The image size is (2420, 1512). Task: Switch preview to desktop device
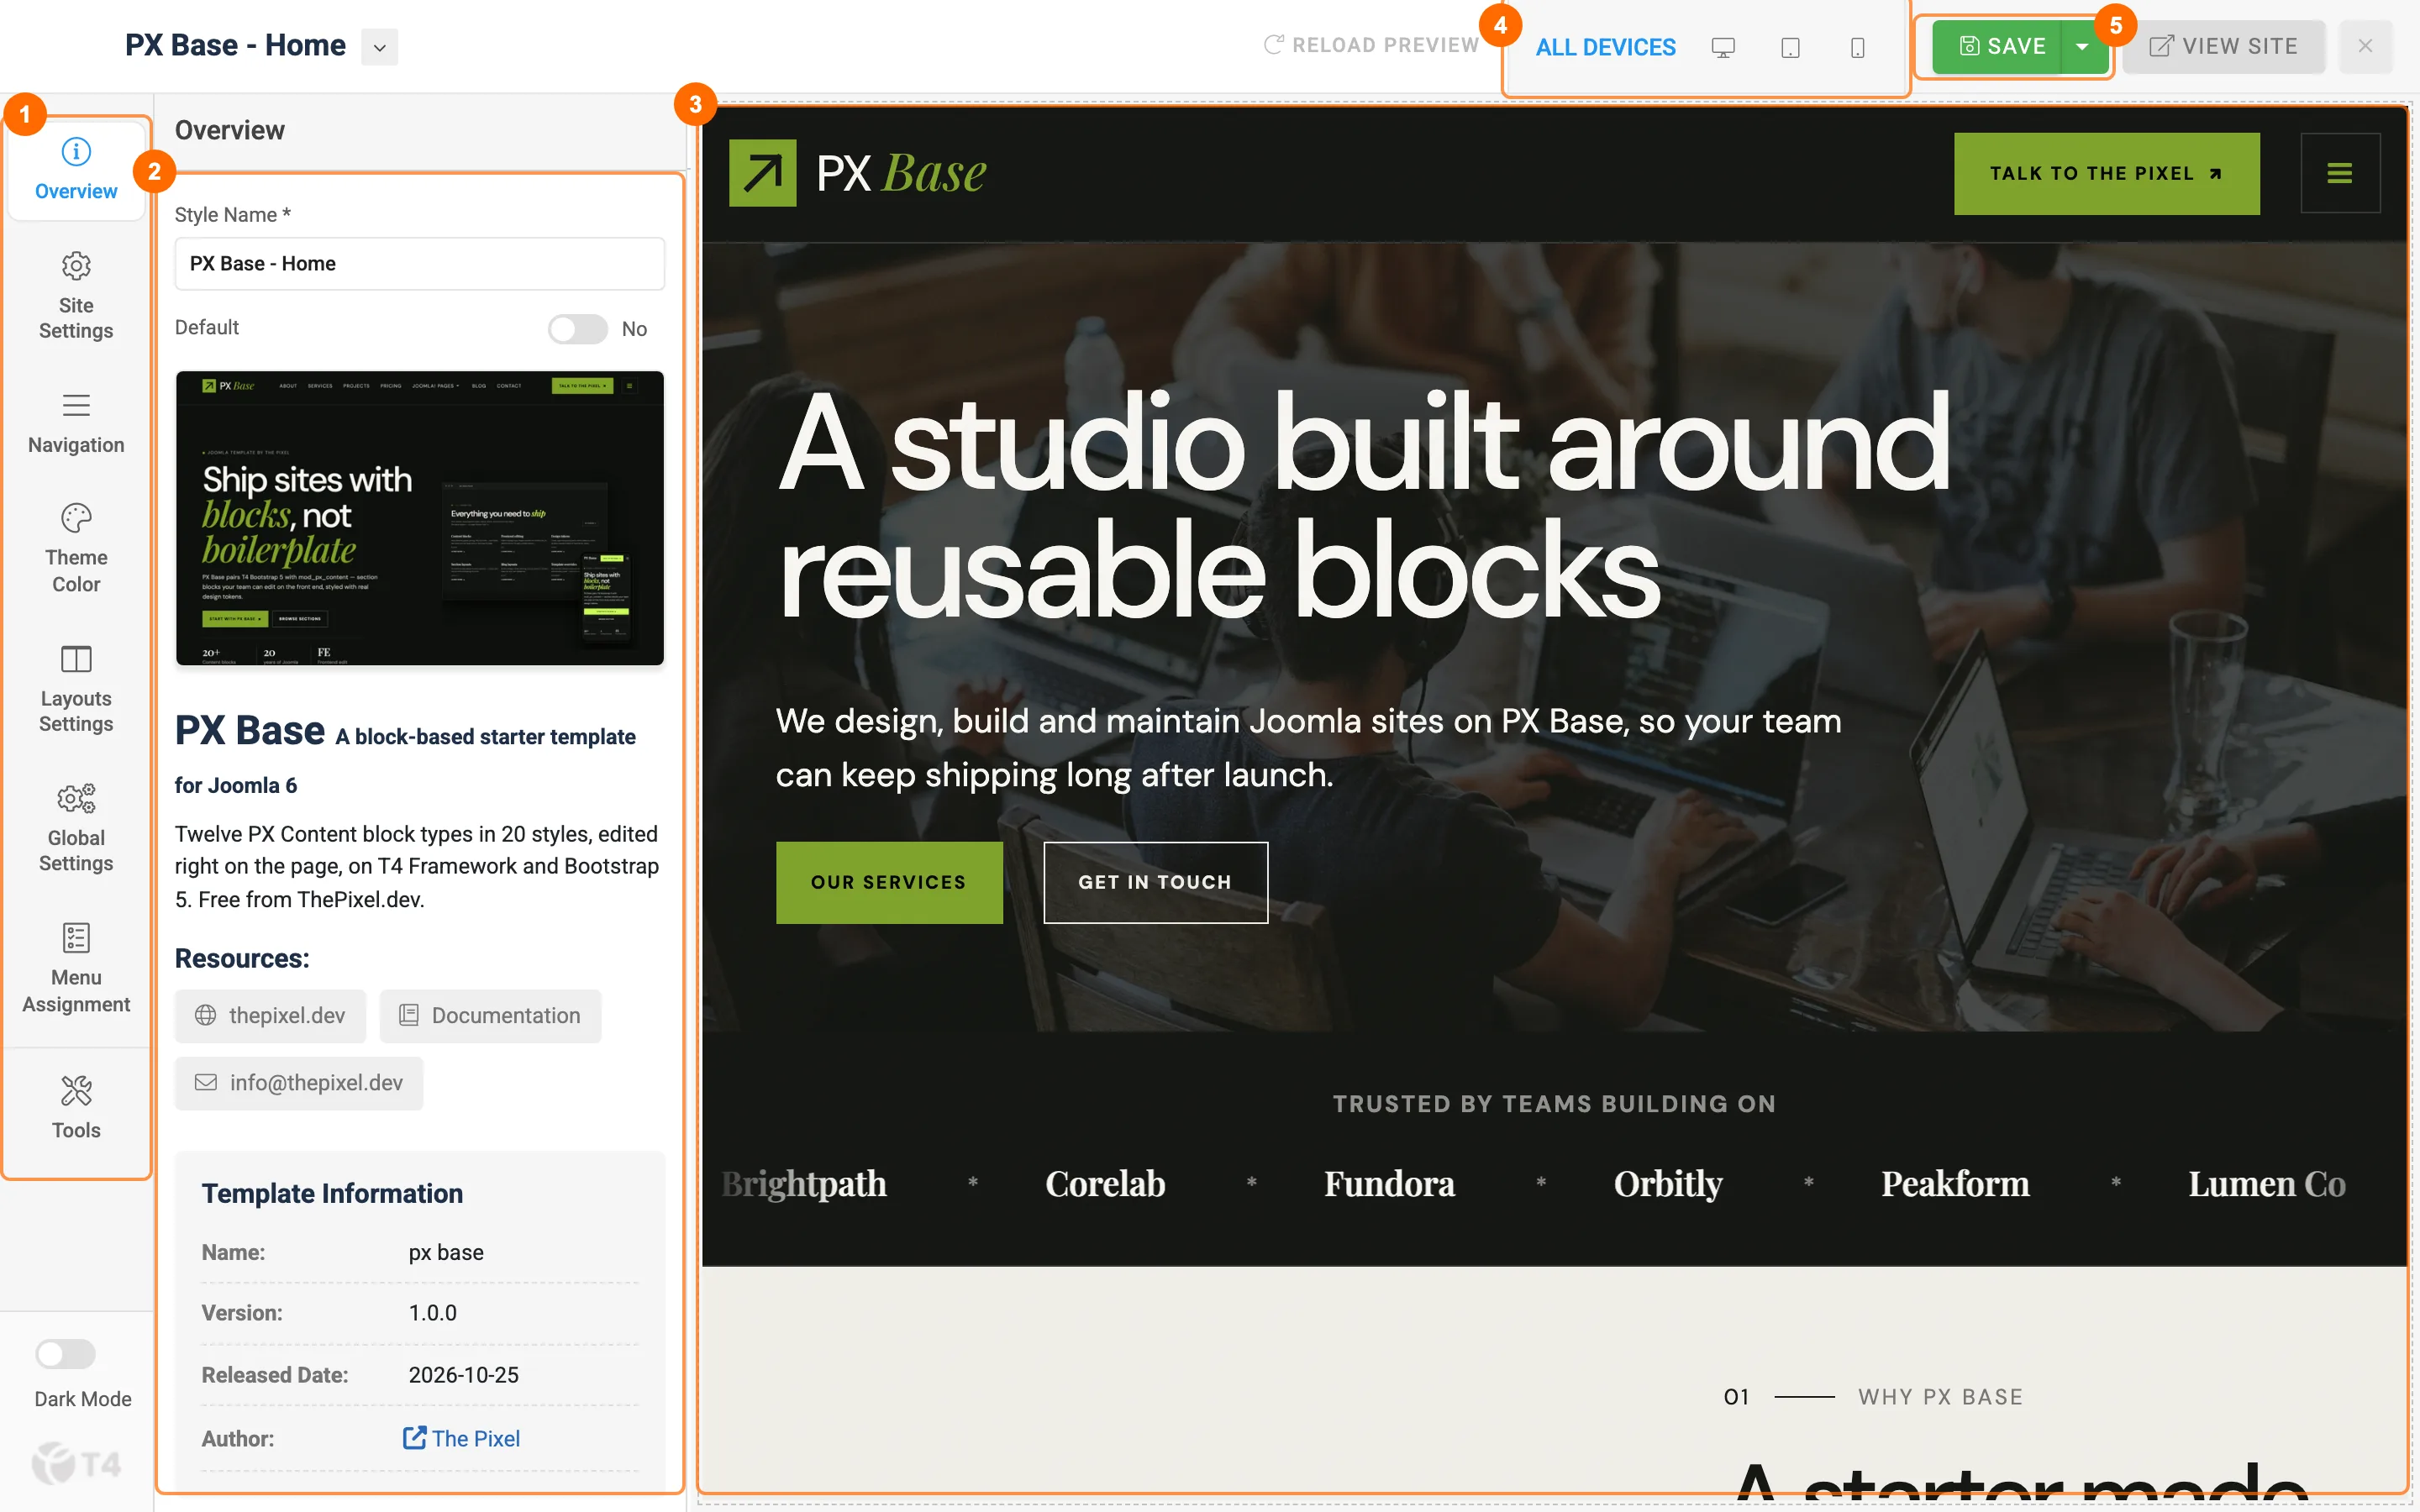click(x=1723, y=47)
